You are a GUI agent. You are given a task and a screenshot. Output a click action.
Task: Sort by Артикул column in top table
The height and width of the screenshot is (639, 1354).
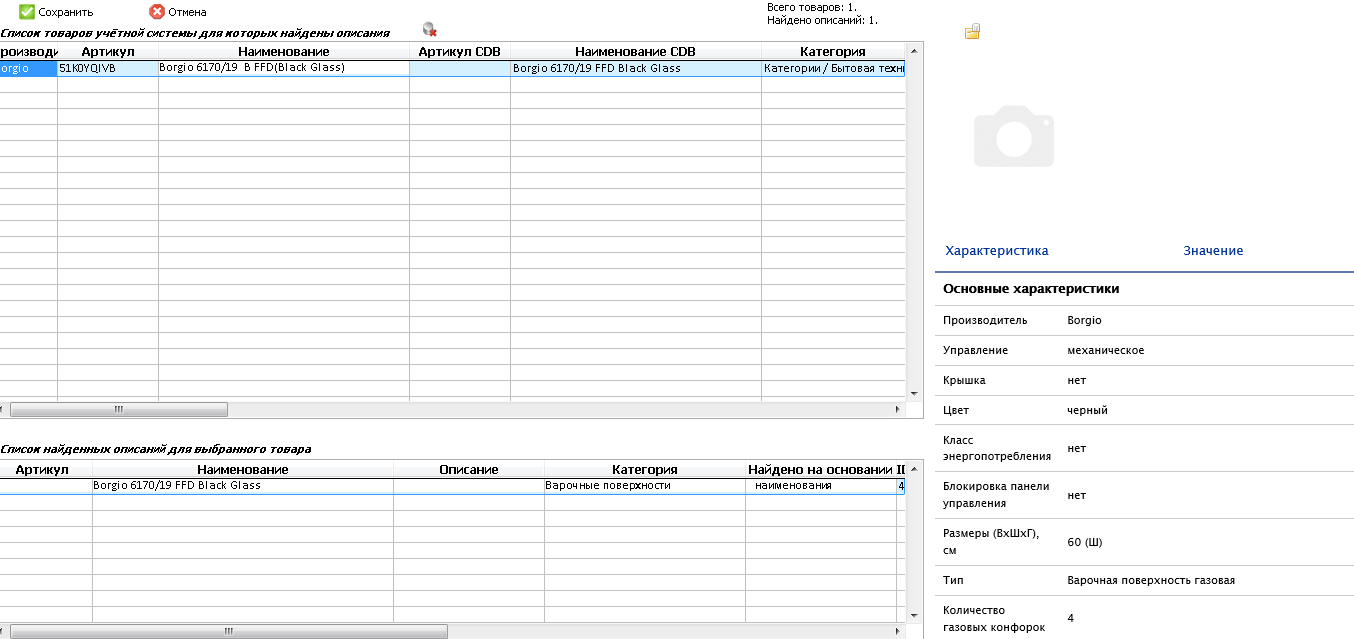tap(108, 52)
